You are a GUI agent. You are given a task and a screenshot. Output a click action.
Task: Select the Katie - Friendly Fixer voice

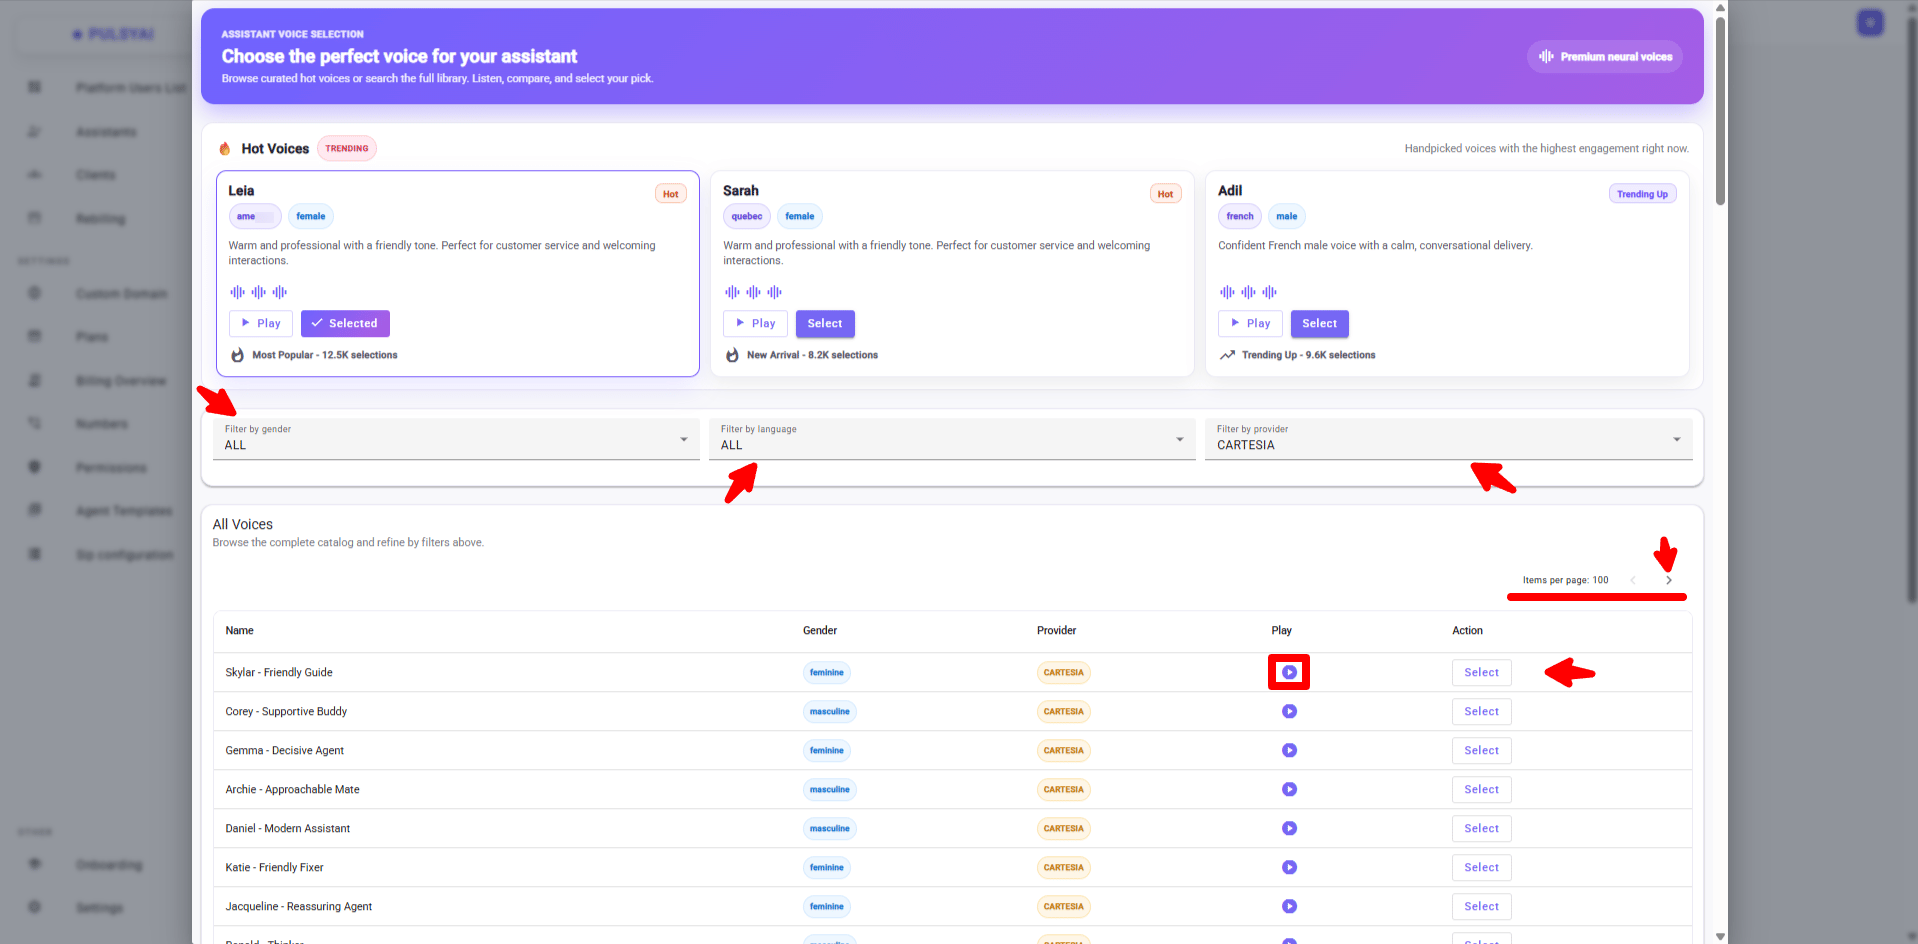click(1481, 867)
